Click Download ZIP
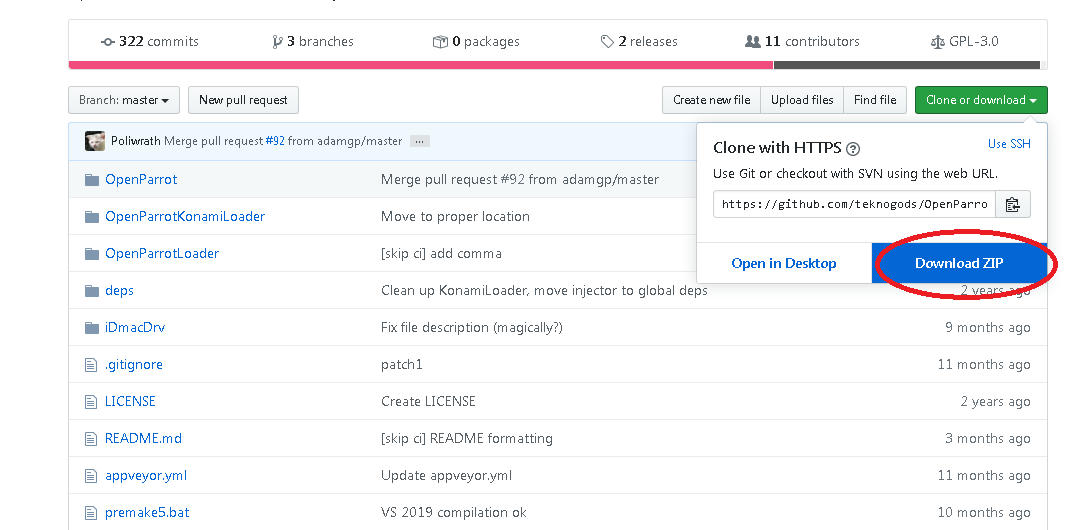This screenshot has width=1080, height=530. [x=959, y=263]
